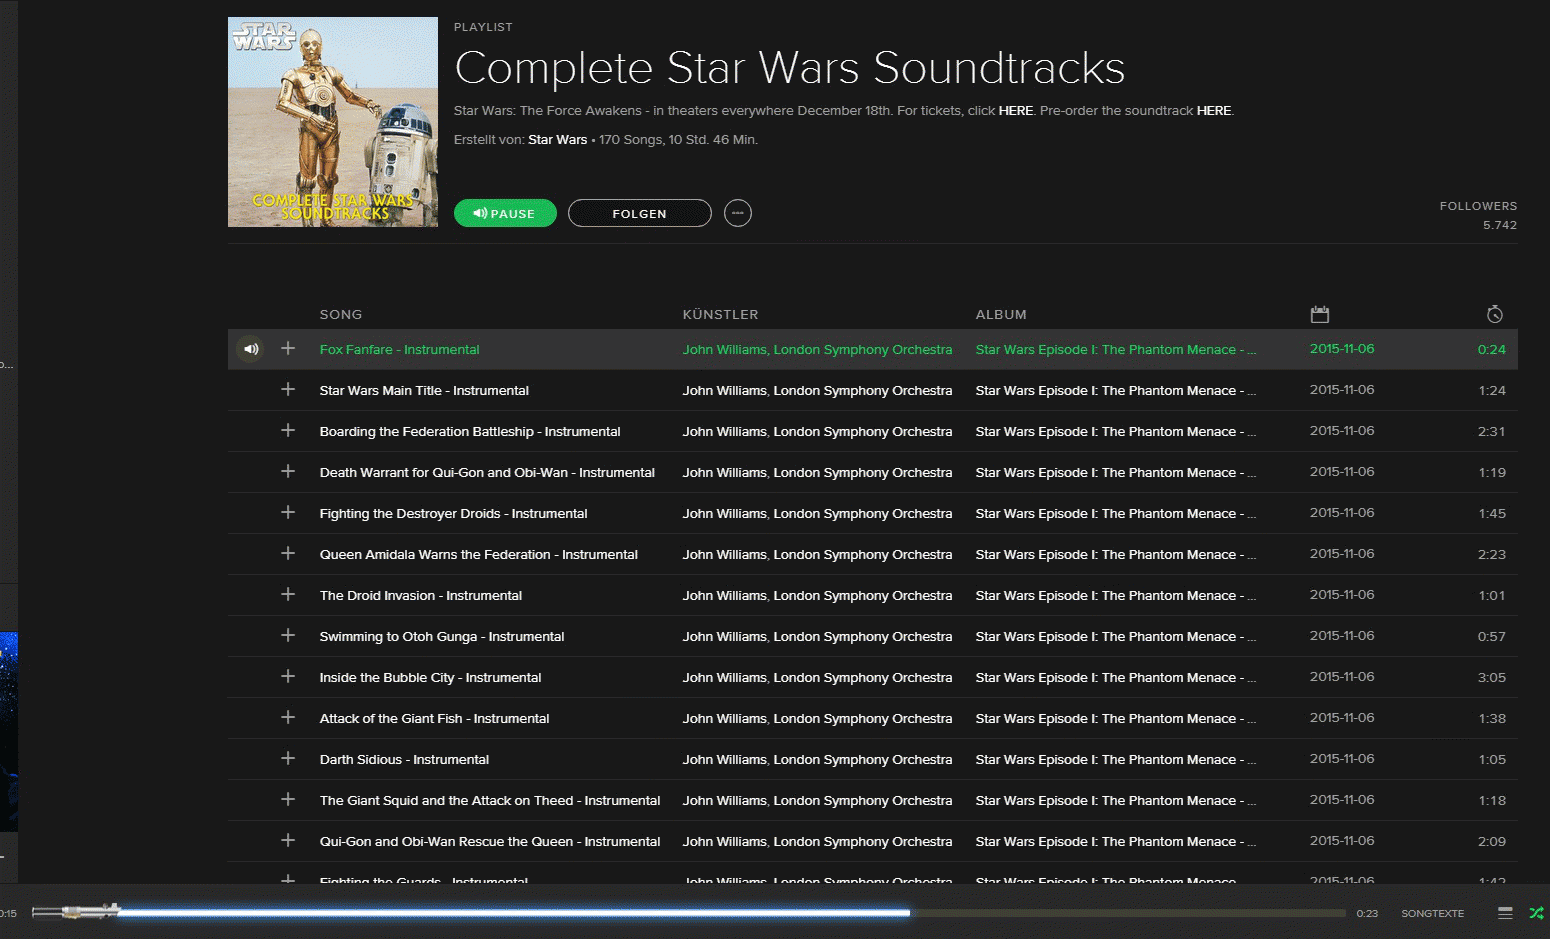Open the playlist cover art
Viewport: 1550px width, 939px height.
(x=333, y=122)
